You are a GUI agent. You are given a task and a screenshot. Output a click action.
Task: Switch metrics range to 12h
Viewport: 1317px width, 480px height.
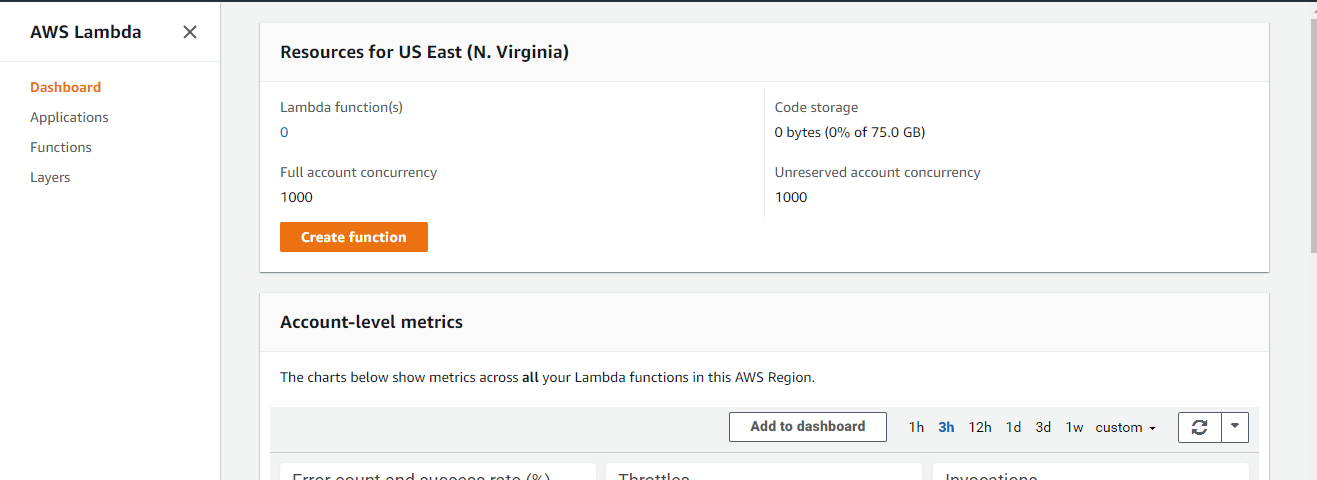[980, 427]
